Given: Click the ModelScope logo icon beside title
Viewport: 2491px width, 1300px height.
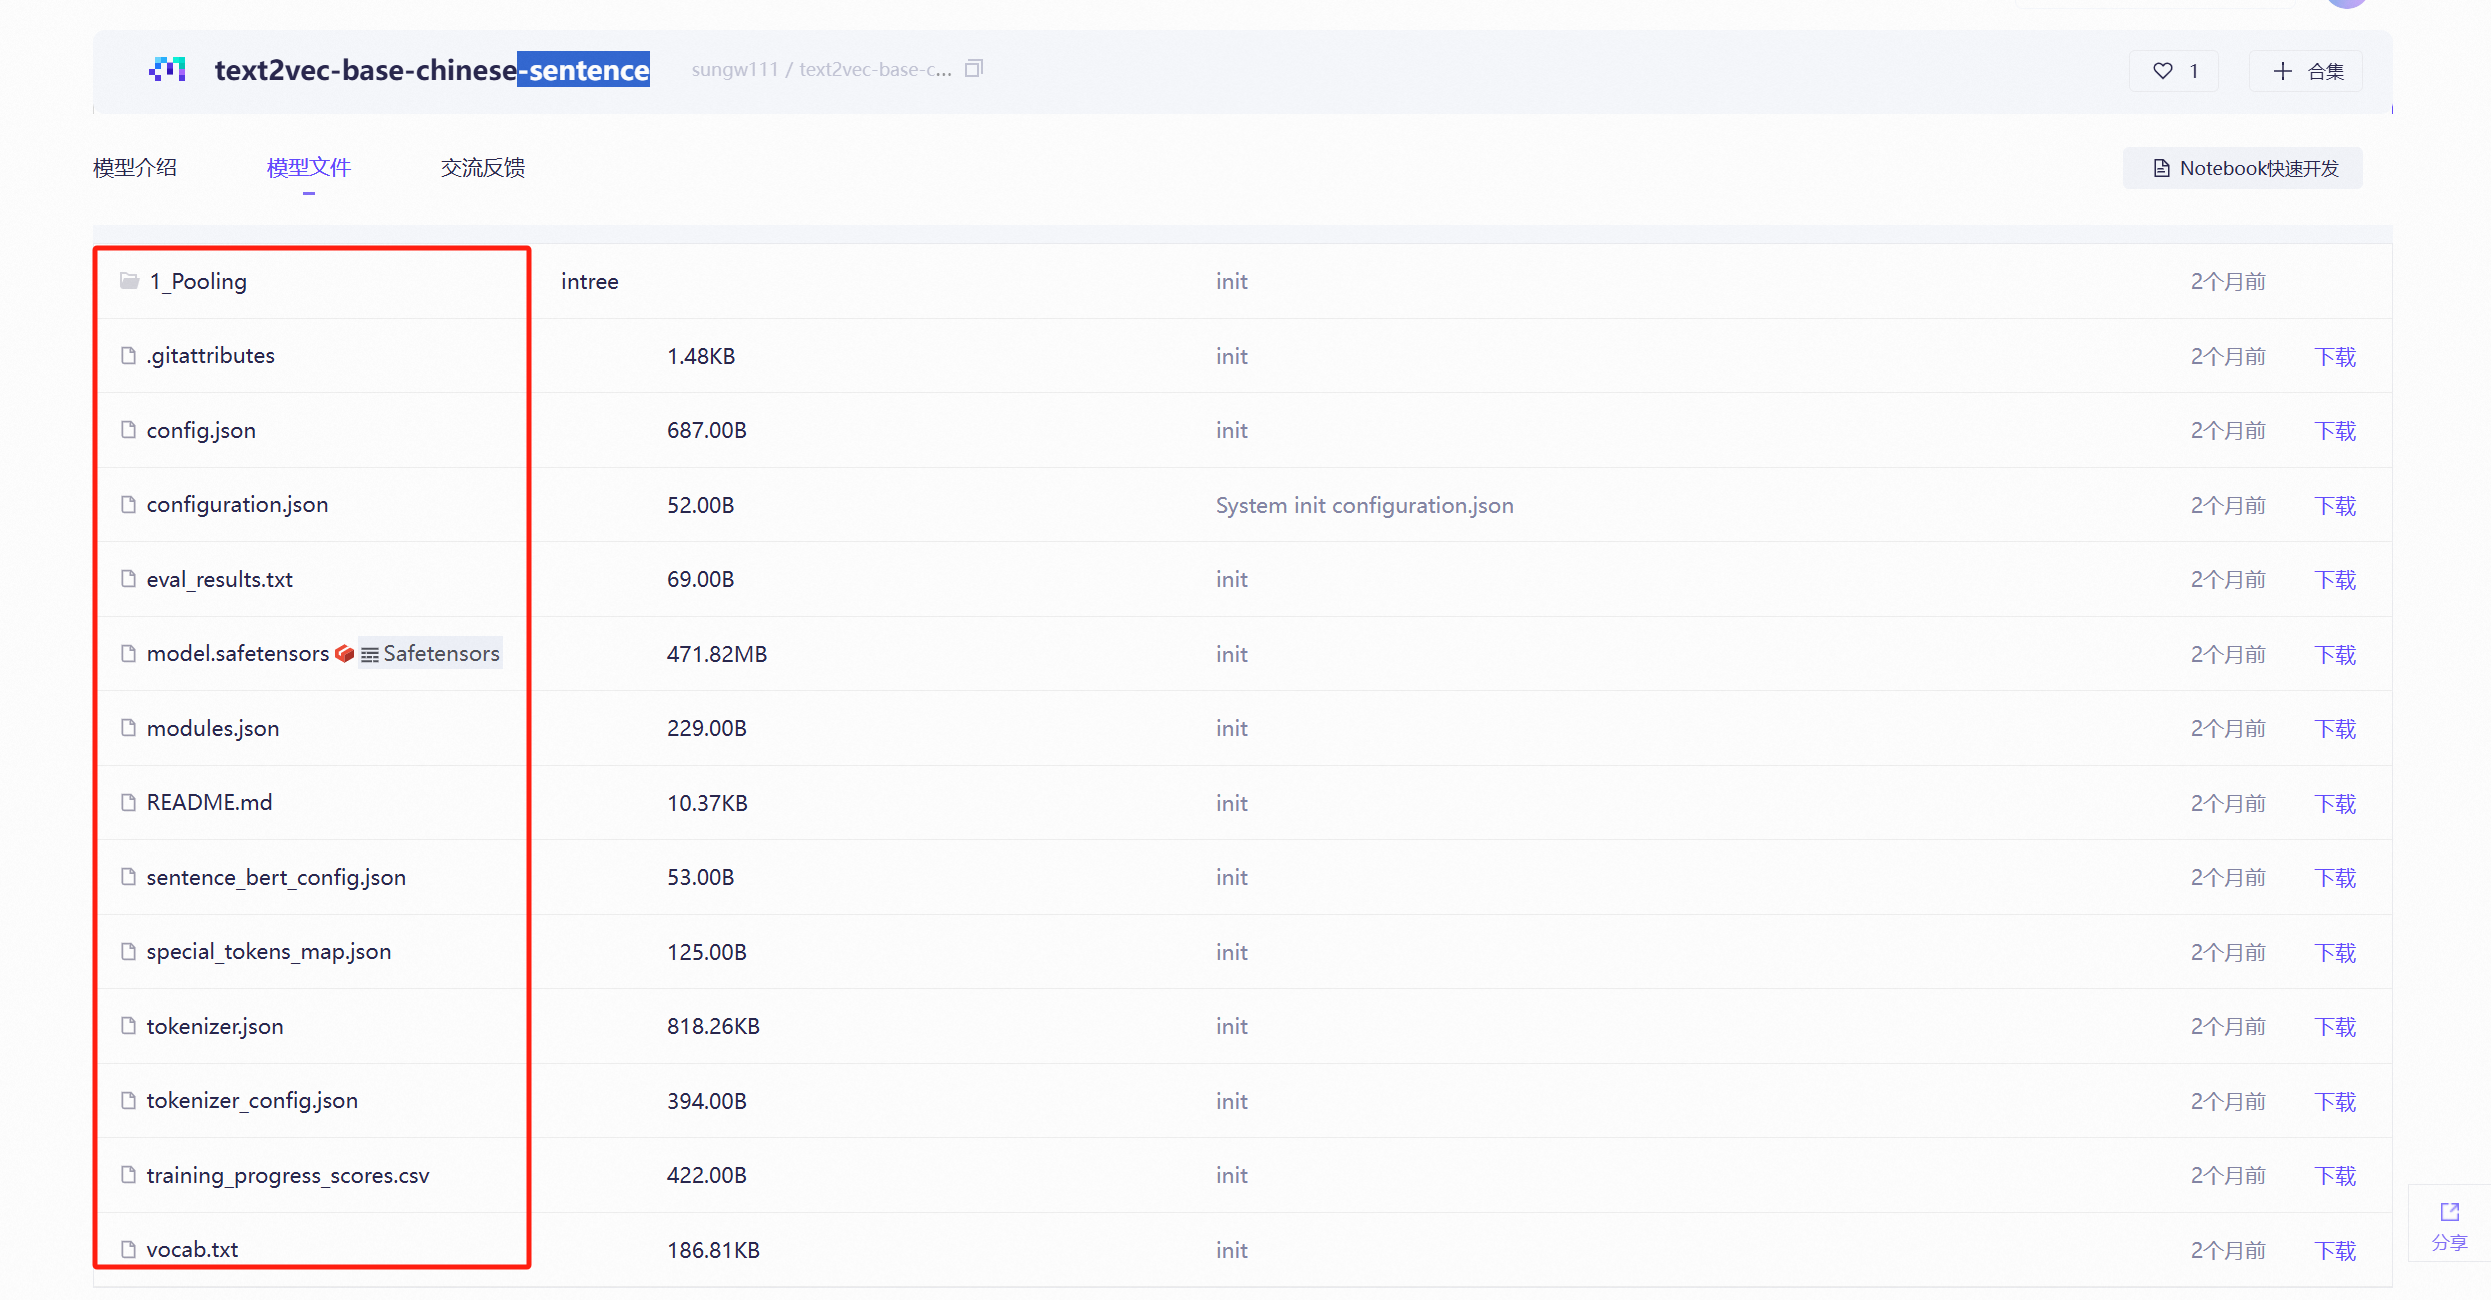Looking at the screenshot, I should pos(168,70).
